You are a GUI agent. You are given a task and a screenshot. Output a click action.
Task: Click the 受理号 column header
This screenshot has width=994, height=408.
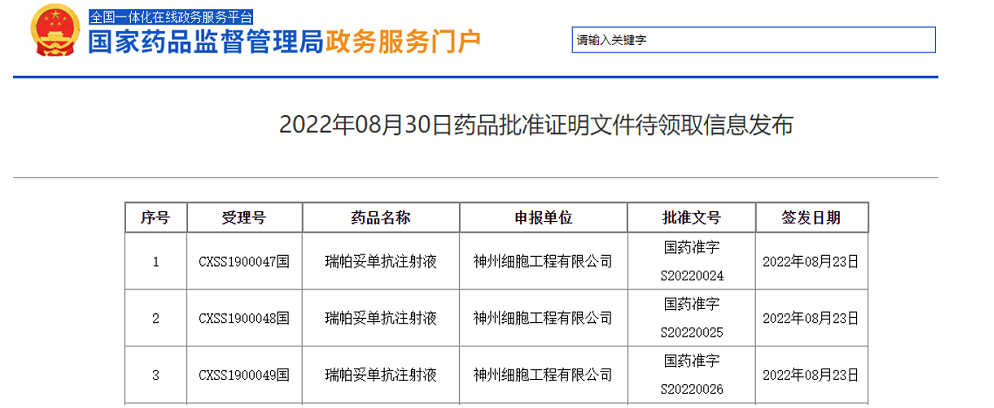click(x=244, y=218)
